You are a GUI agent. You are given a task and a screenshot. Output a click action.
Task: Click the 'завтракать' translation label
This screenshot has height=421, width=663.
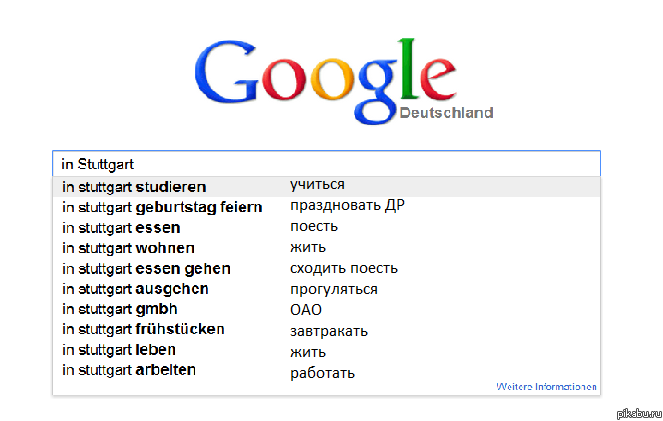pyautogui.click(x=329, y=331)
